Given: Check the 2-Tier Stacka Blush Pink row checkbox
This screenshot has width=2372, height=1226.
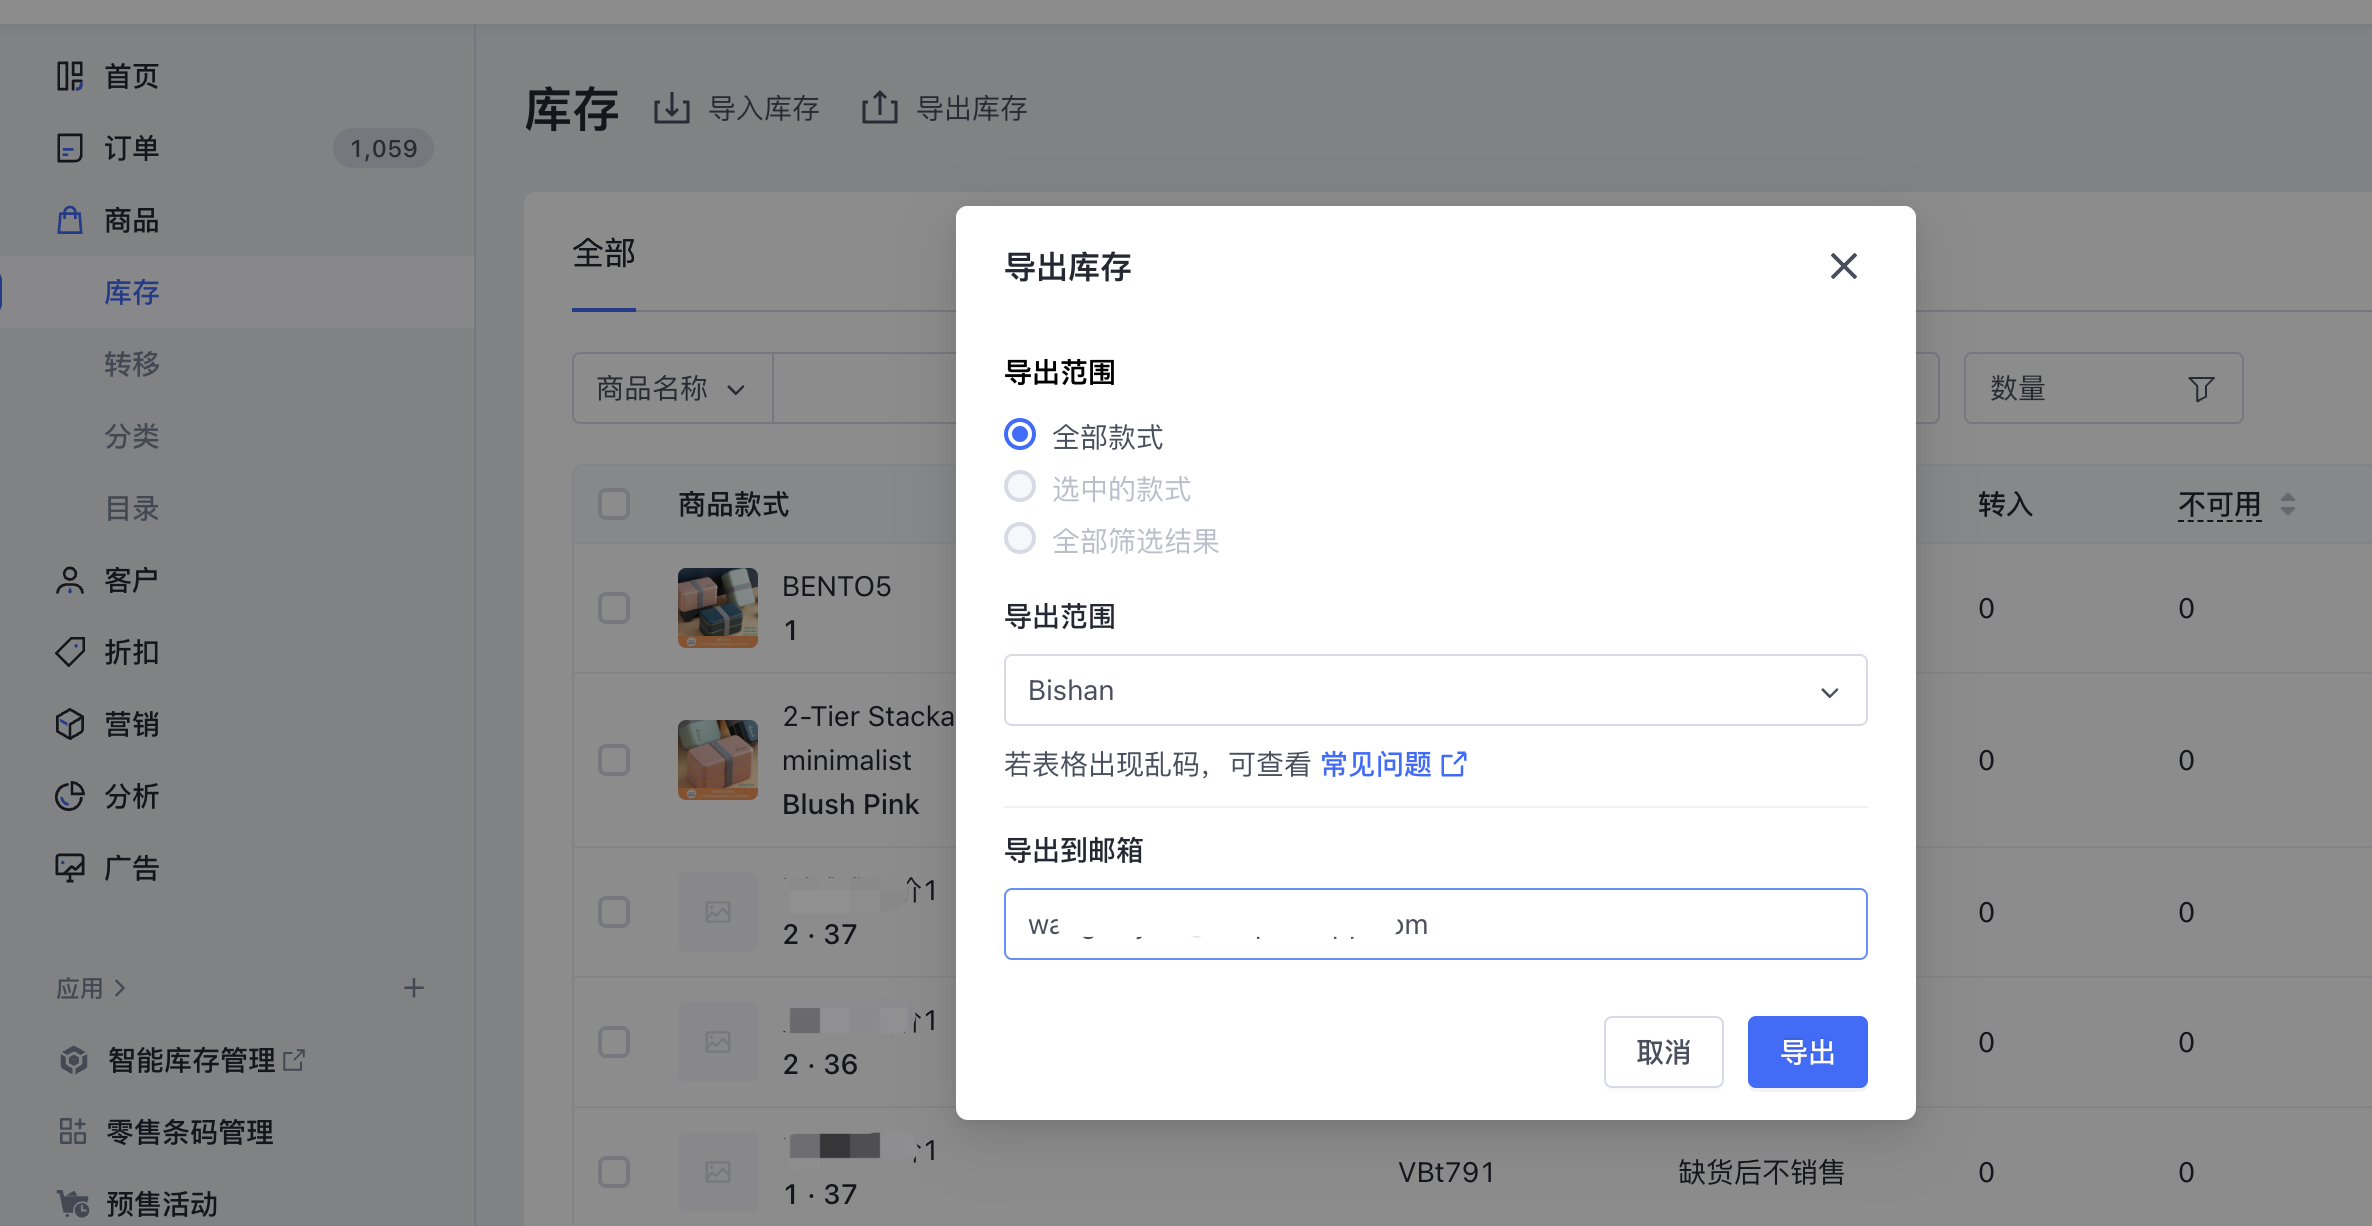Looking at the screenshot, I should click(x=614, y=760).
